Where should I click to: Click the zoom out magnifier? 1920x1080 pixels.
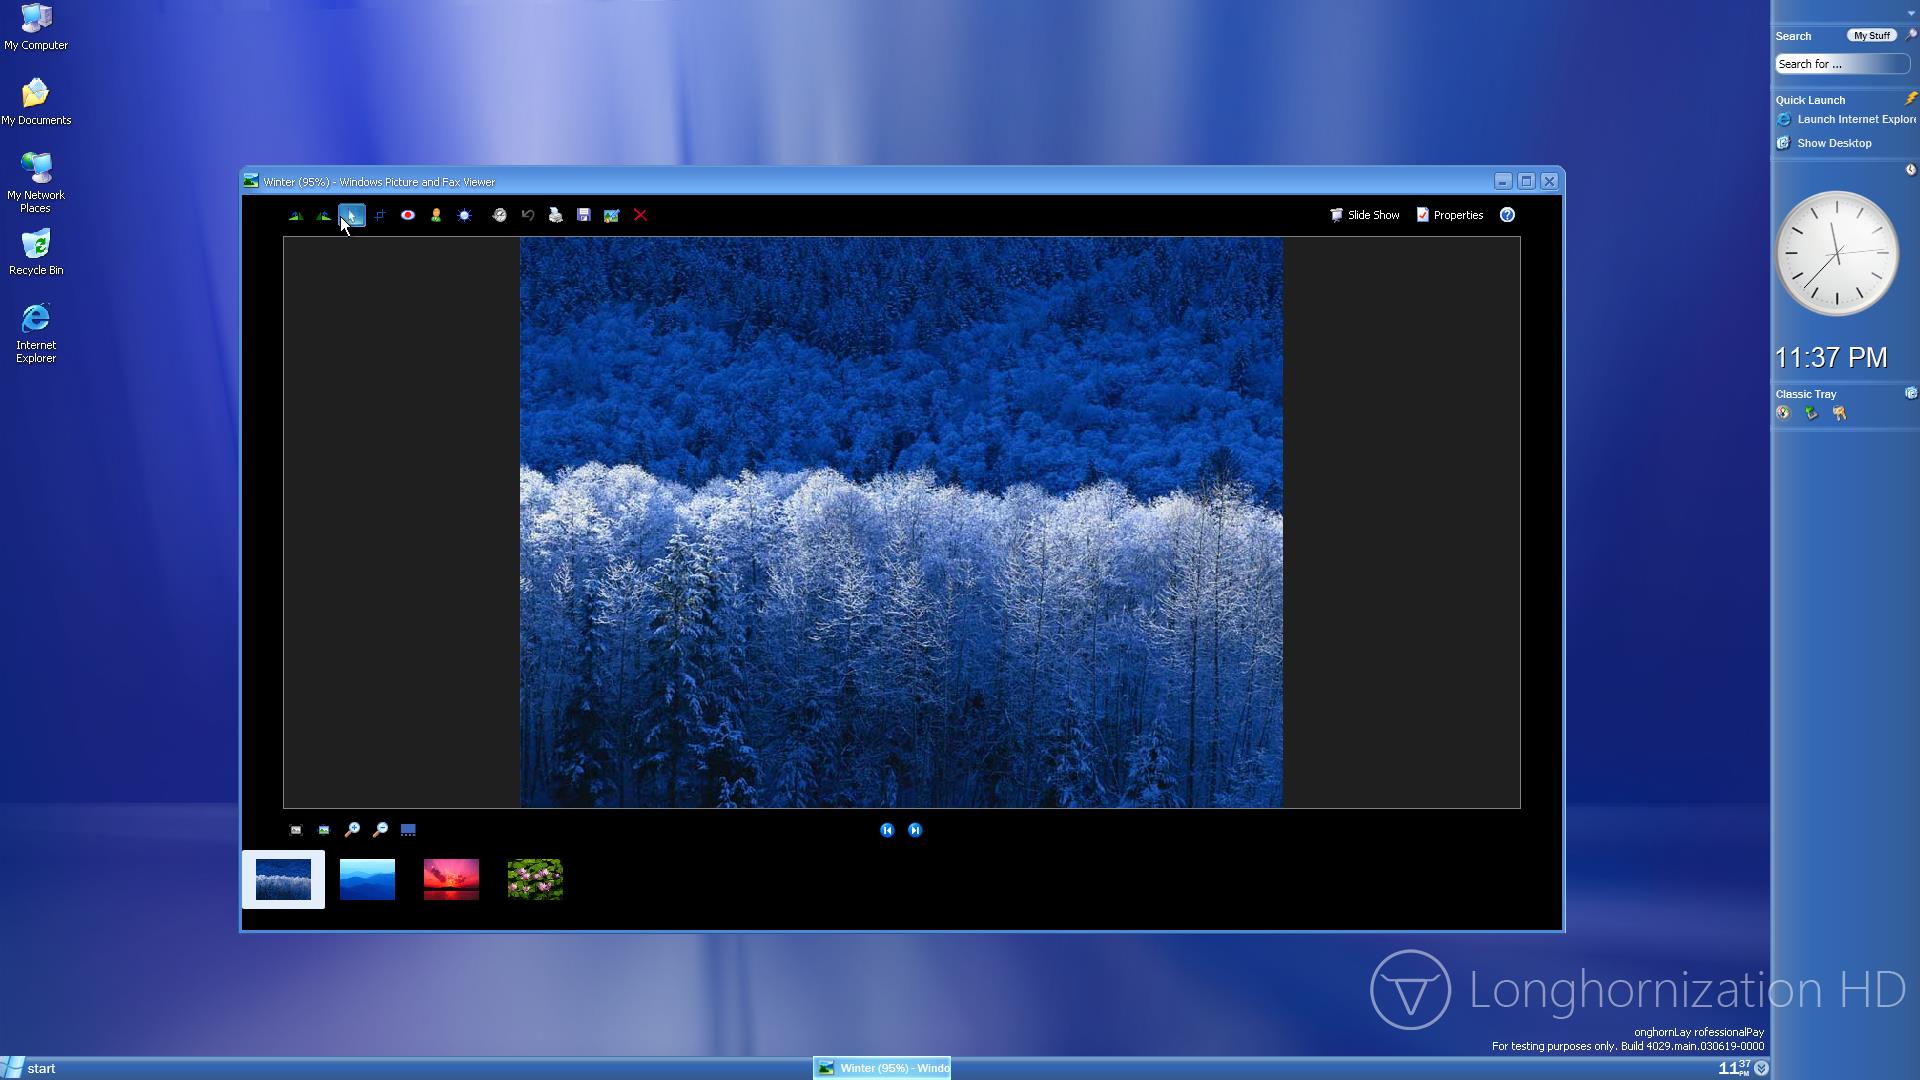click(380, 830)
